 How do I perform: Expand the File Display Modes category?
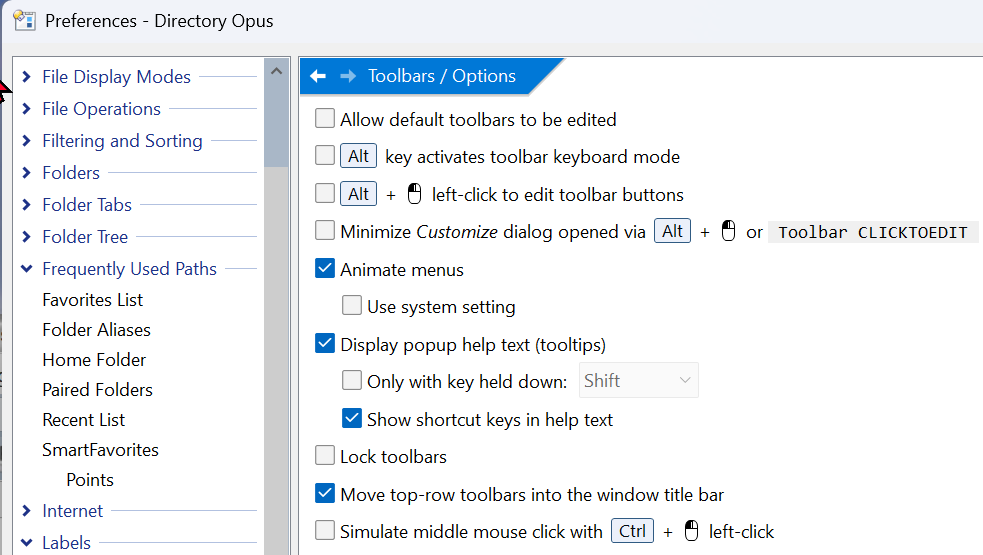pyautogui.click(x=26, y=77)
